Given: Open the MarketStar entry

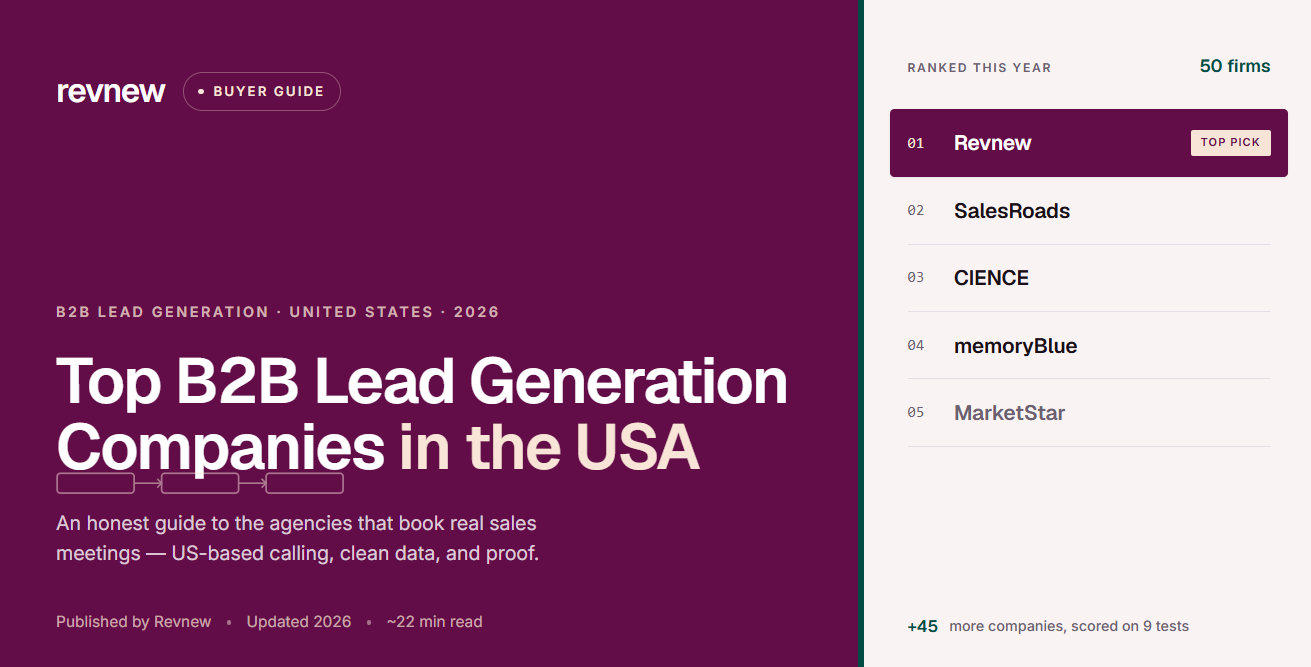Looking at the screenshot, I should pyautogui.click(x=1009, y=413).
